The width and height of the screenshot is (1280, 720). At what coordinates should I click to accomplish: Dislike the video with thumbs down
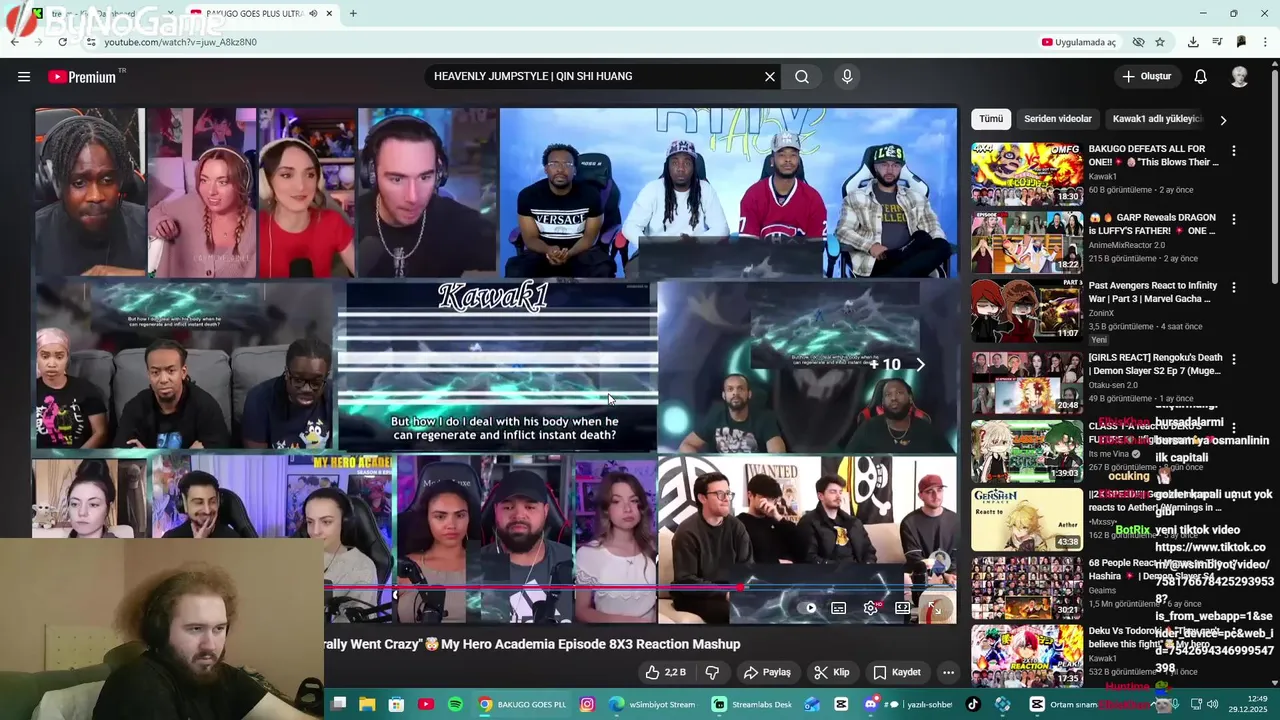point(712,672)
